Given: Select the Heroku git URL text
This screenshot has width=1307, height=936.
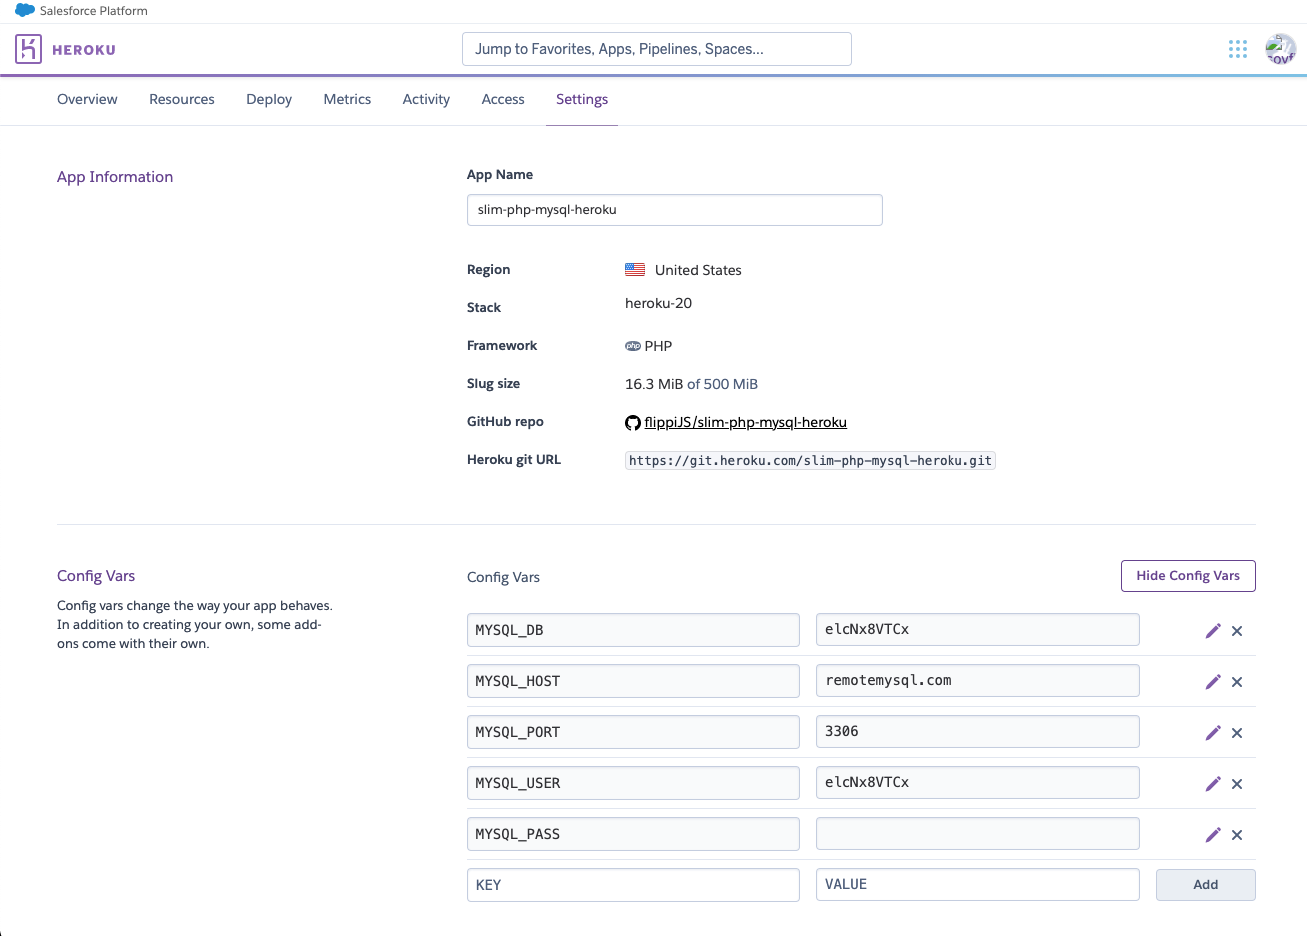Looking at the screenshot, I should [810, 461].
